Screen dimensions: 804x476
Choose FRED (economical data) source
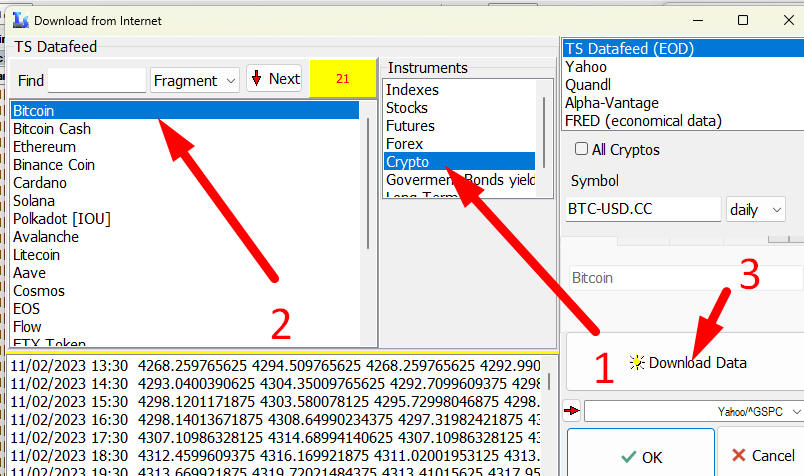tap(643, 120)
